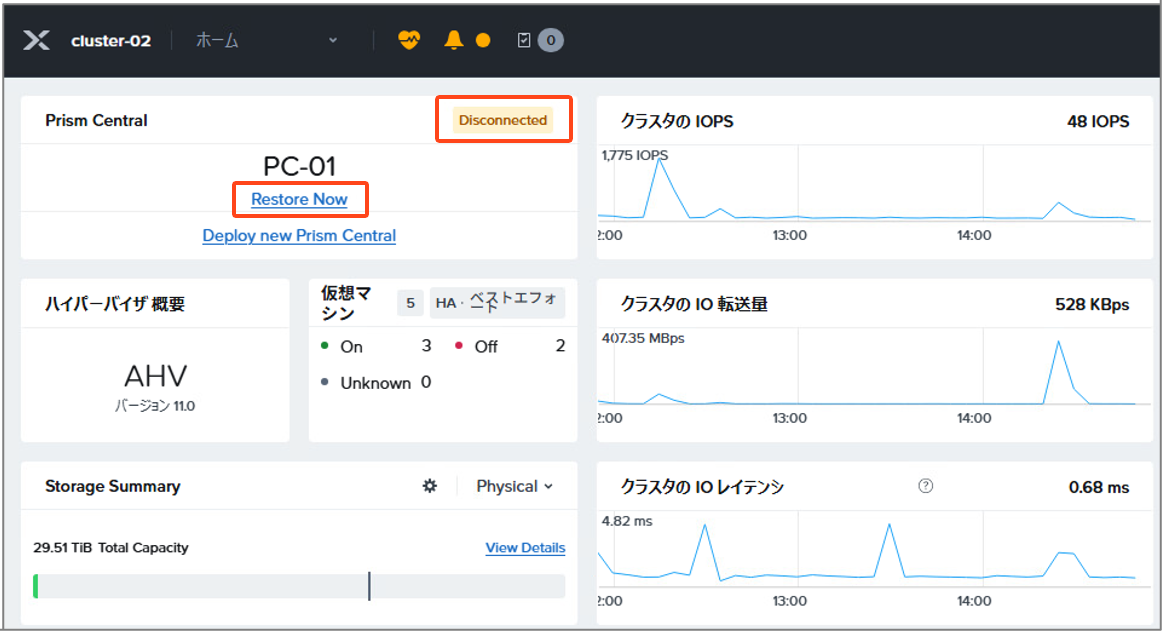This screenshot has height=634, width=1165.
Task: Click the 48 IOPS value
Action: (1098, 121)
